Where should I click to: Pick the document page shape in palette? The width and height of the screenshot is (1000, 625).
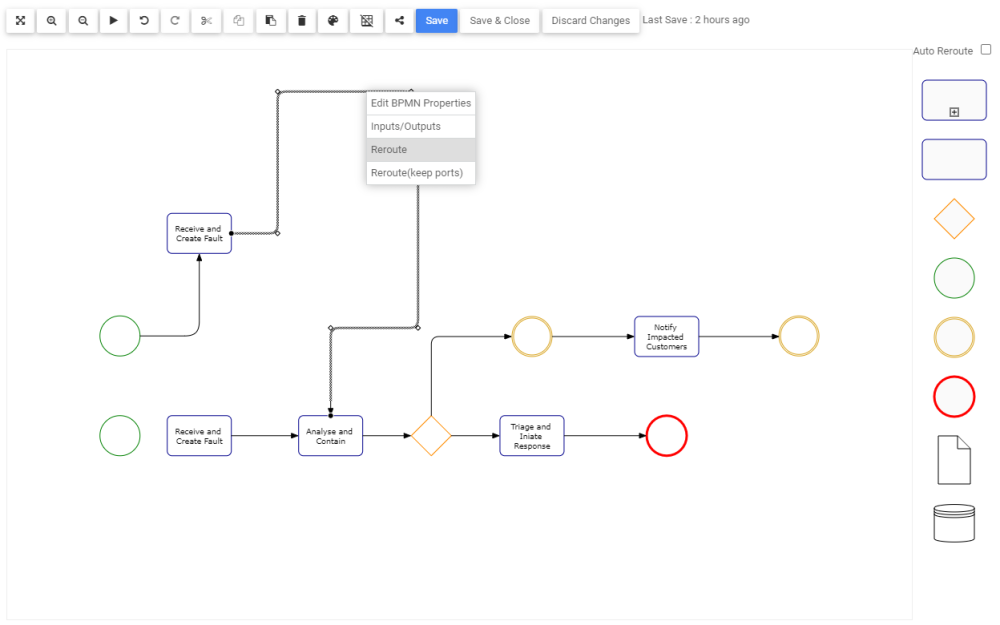coord(954,460)
